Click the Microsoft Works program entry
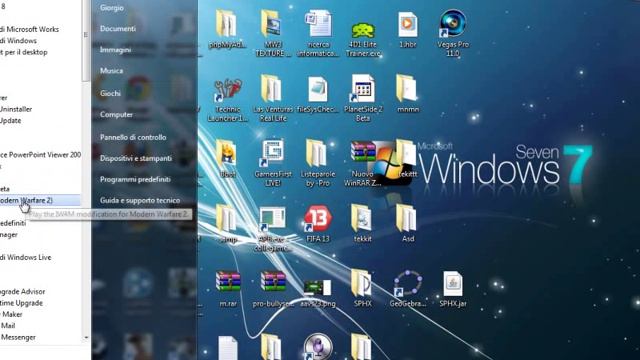The height and width of the screenshot is (360, 640). 29,29
